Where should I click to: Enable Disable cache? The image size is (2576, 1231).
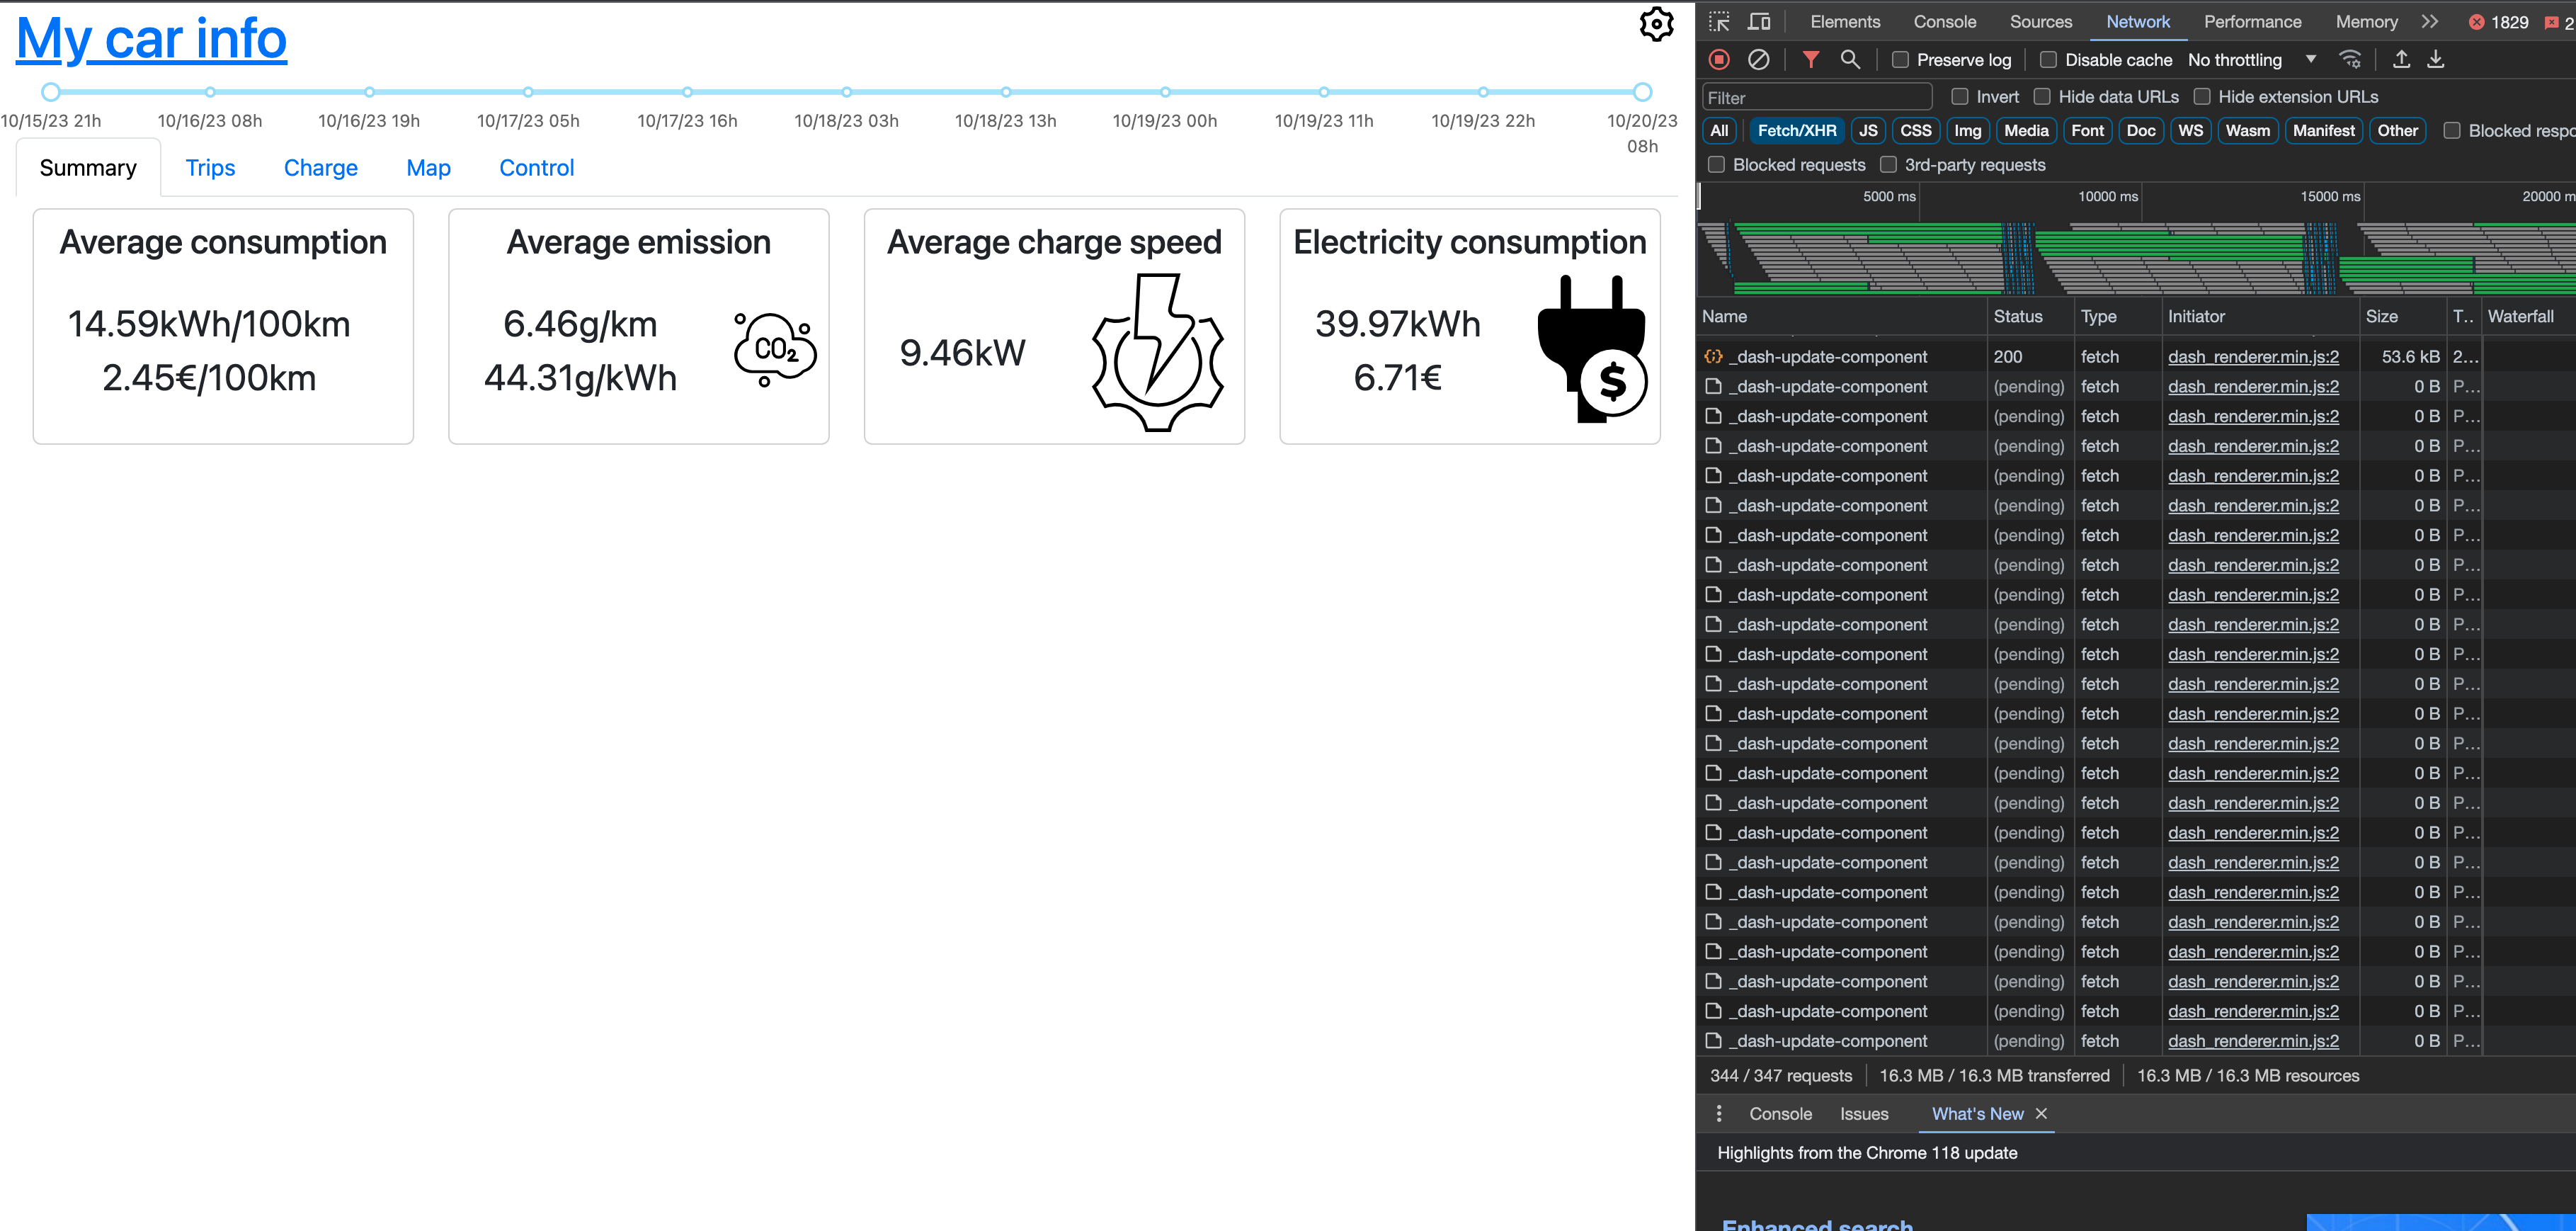[x=2049, y=59]
